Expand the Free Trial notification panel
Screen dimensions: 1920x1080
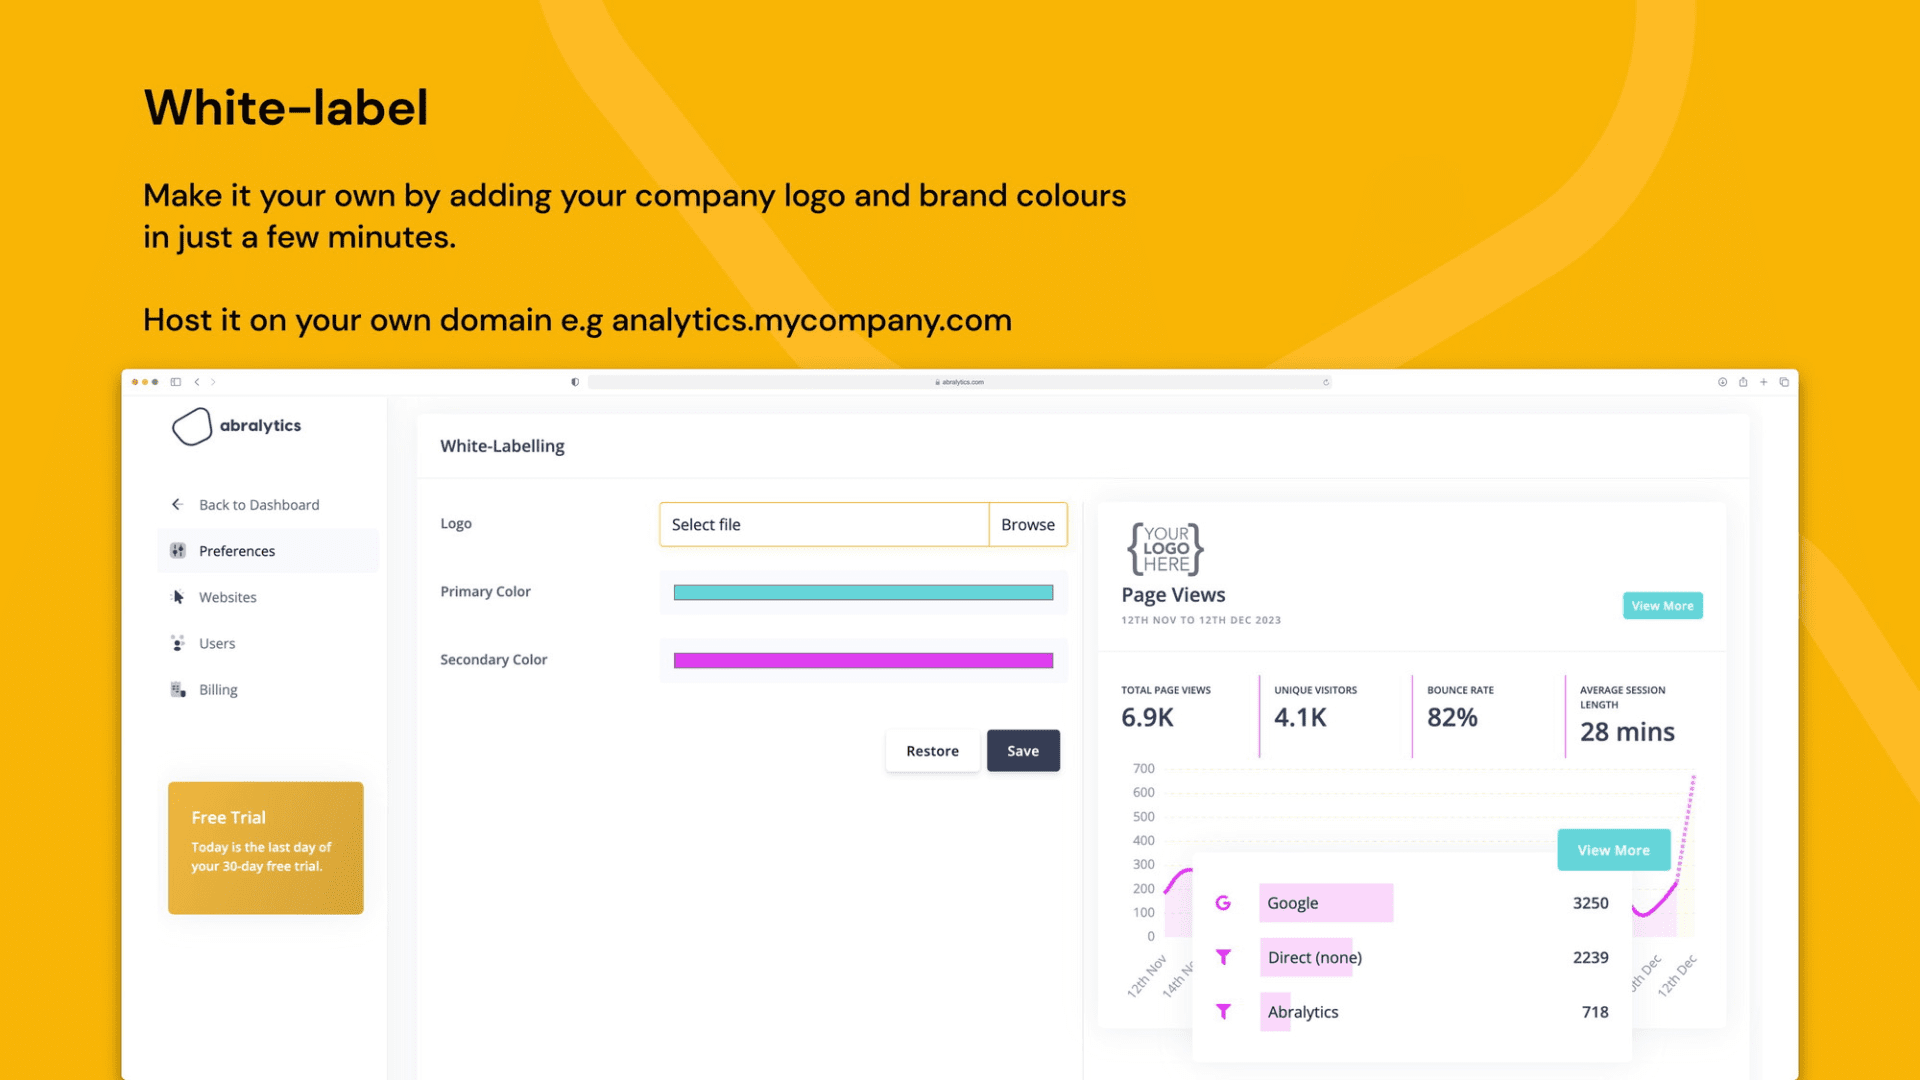pos(264,847)
